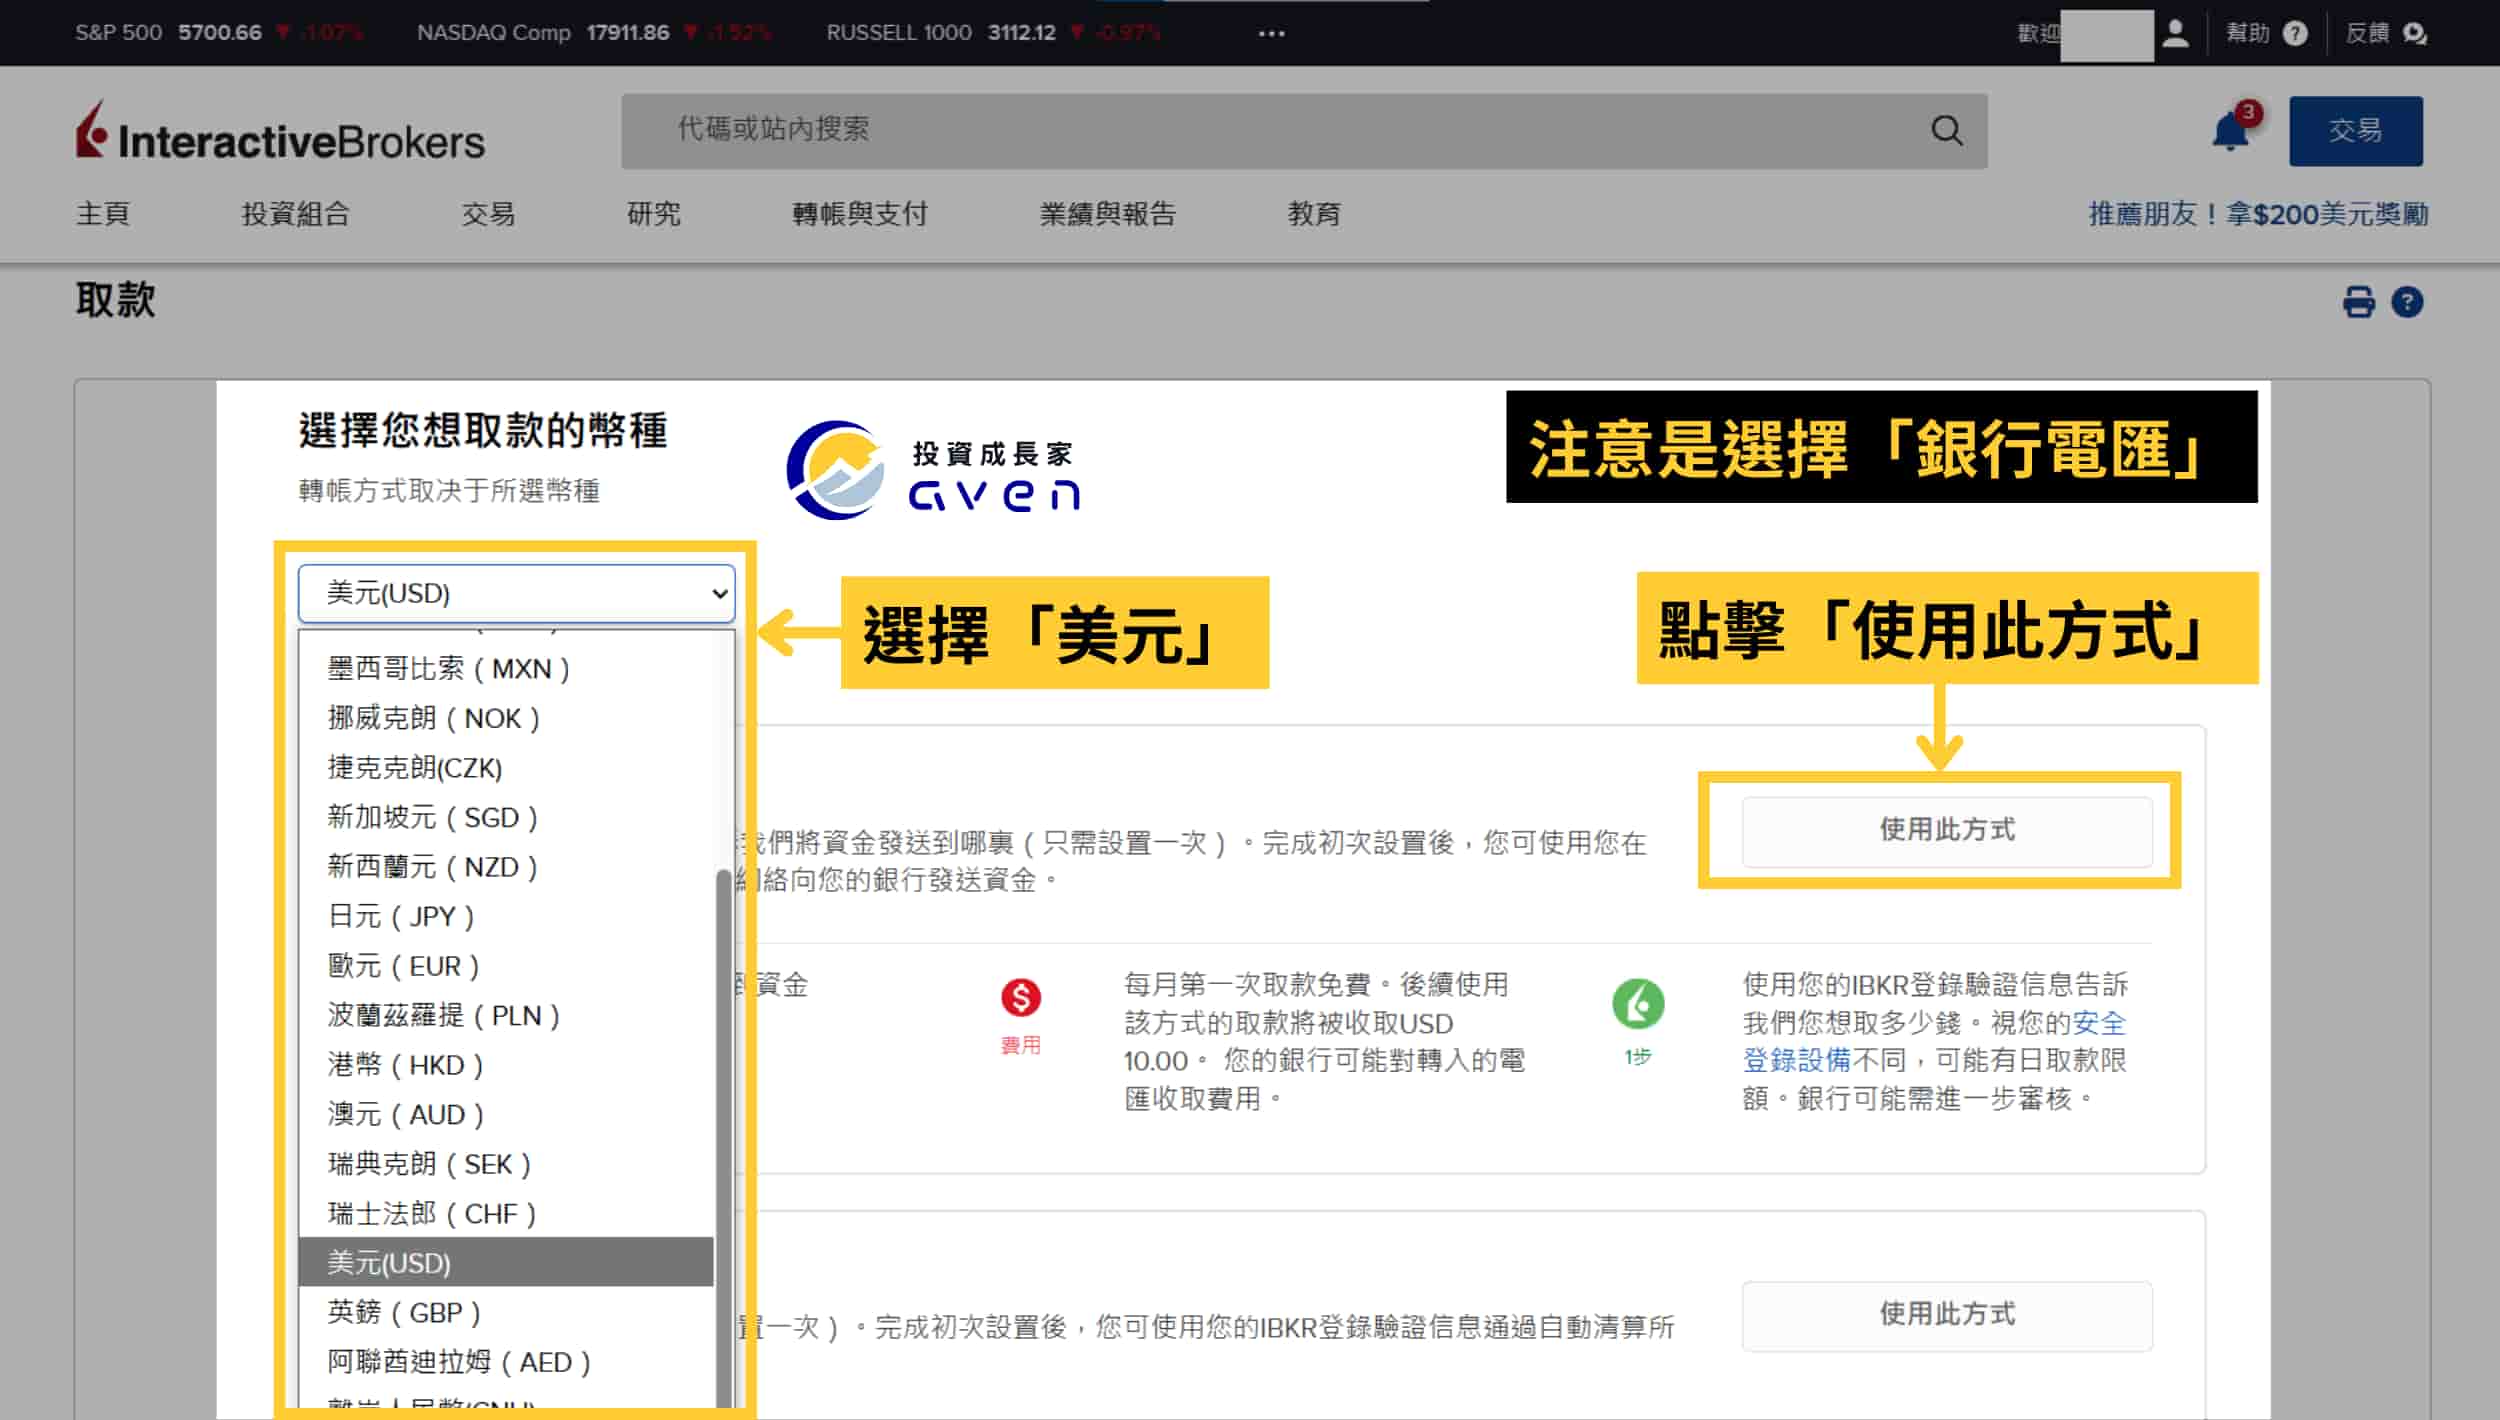2500x1420 pixels.
Task: Open the notifications bell with 3 alerts
Action: point(2228,130)
